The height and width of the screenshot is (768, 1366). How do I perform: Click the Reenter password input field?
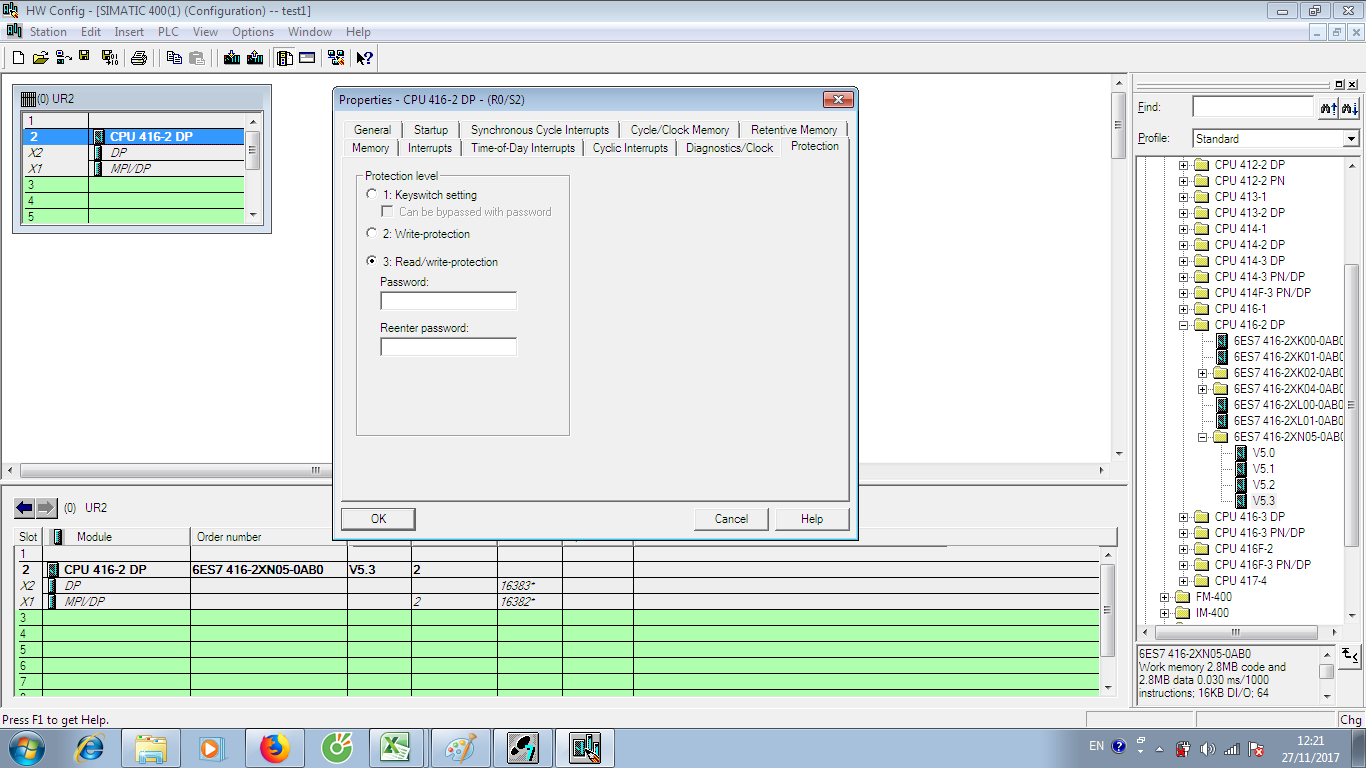point(448,347)
